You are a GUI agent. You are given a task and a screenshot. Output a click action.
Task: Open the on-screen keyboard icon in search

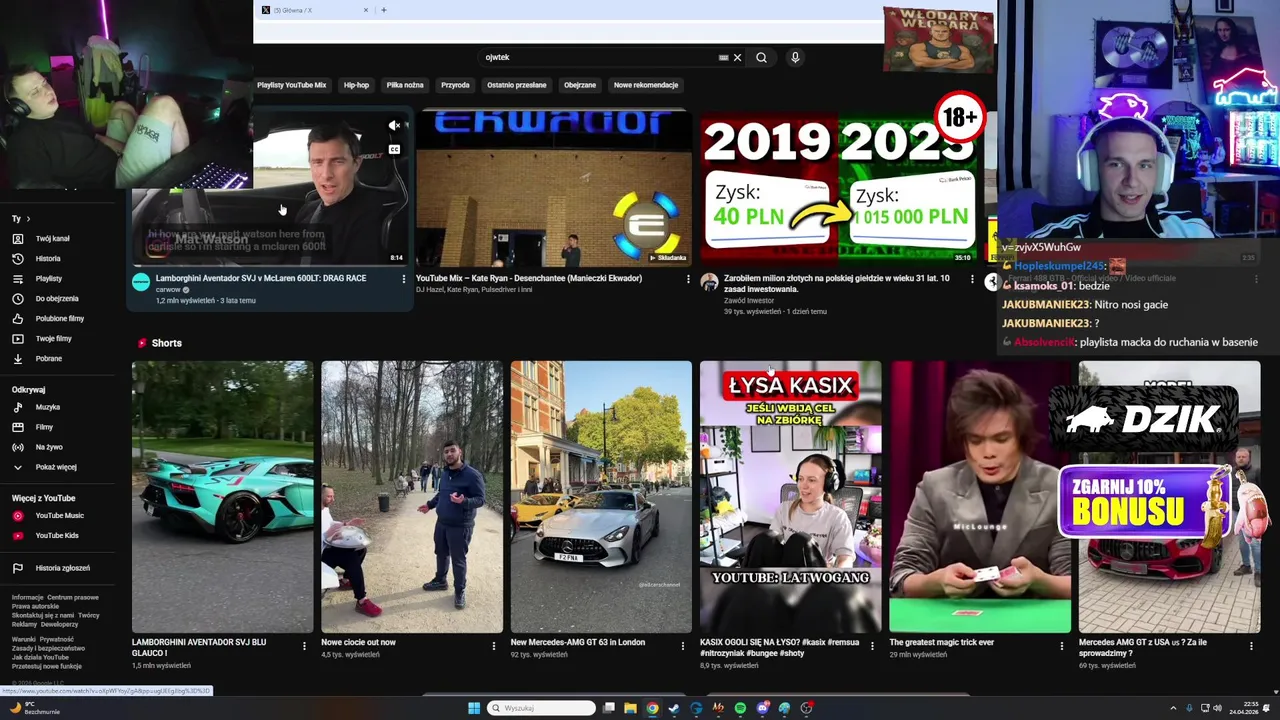(x=723, y=57)
